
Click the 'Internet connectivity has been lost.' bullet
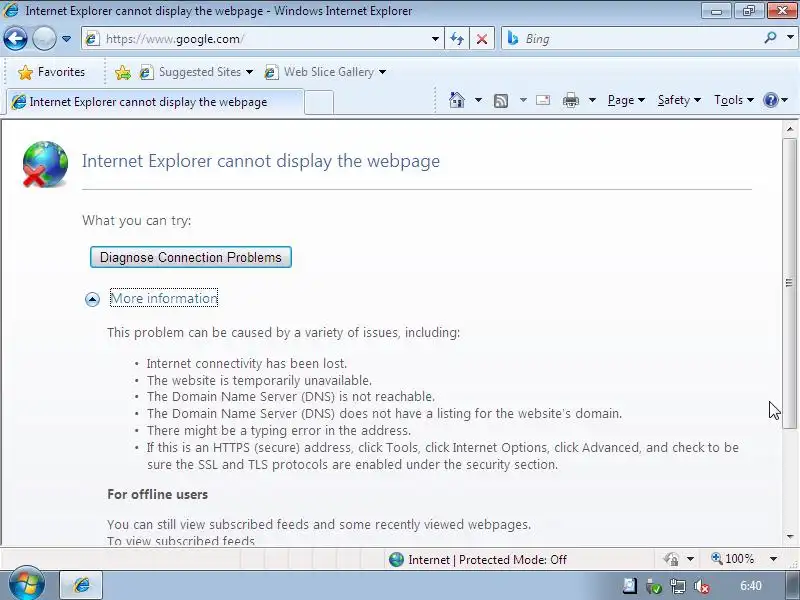pyautogui.click(x=246, y=363)
